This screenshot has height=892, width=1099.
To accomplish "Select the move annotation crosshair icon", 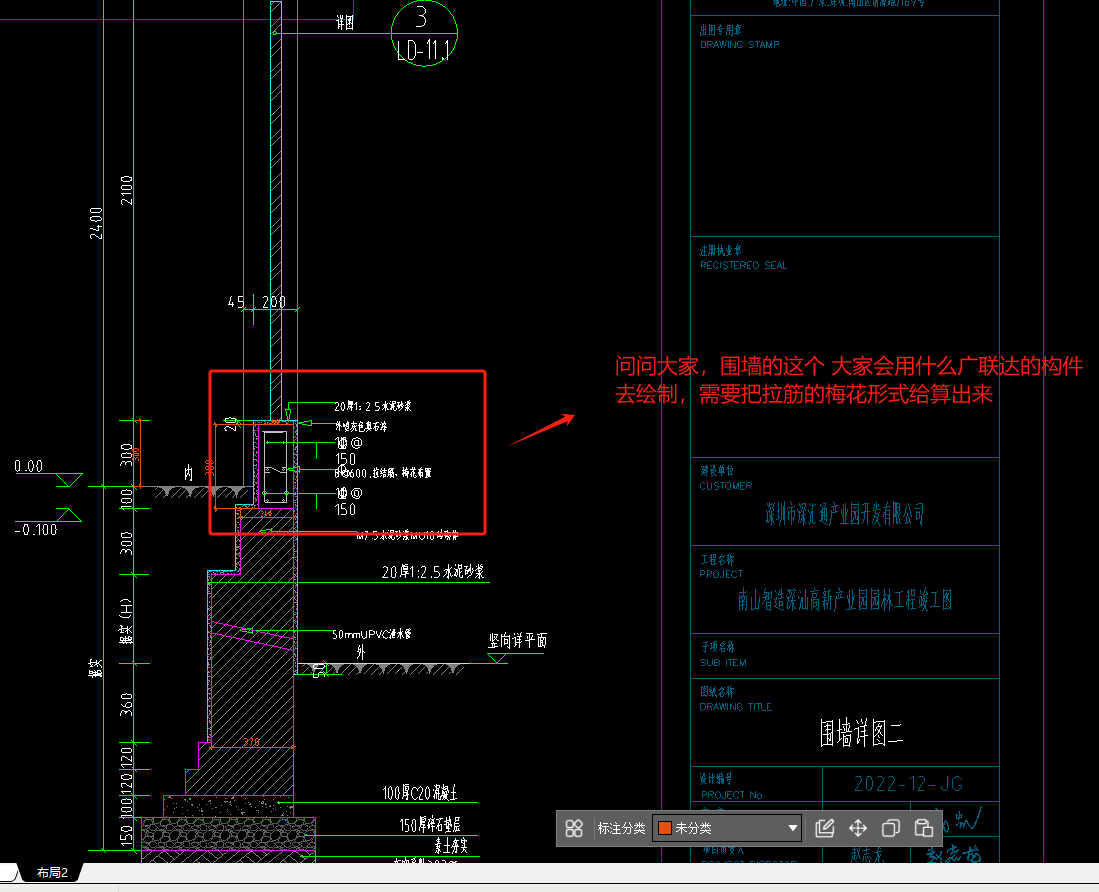I will [858, 828].
